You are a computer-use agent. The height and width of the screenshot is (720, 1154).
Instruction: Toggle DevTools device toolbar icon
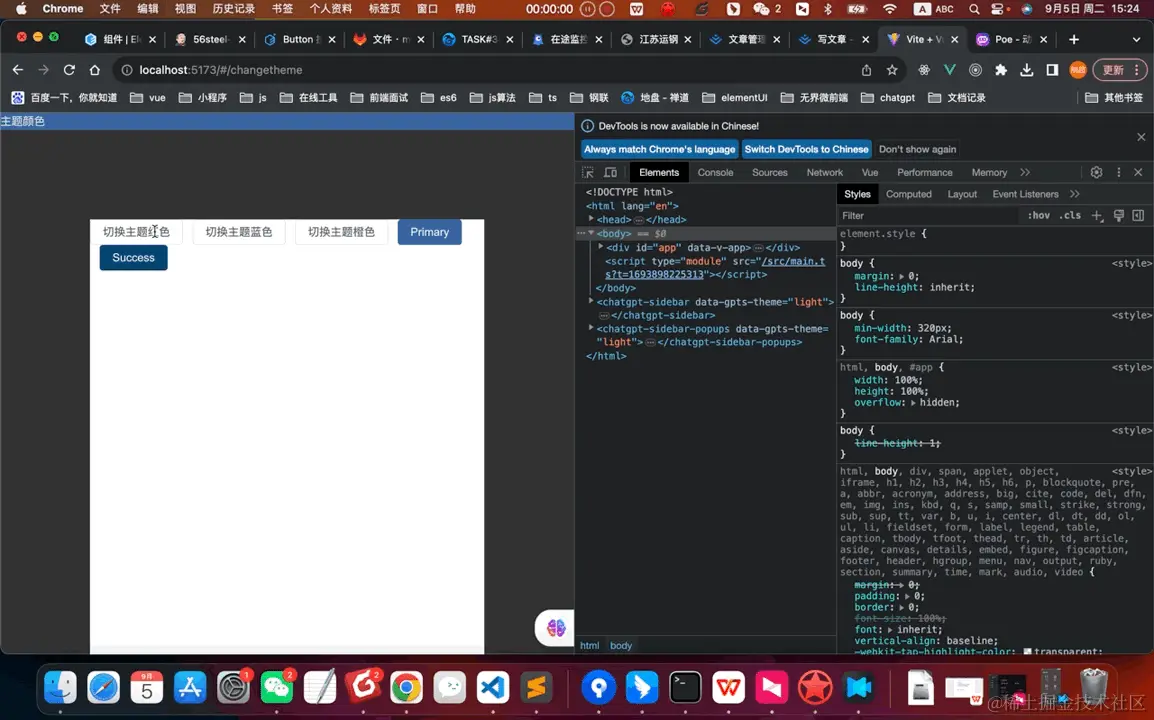(611, 172)
